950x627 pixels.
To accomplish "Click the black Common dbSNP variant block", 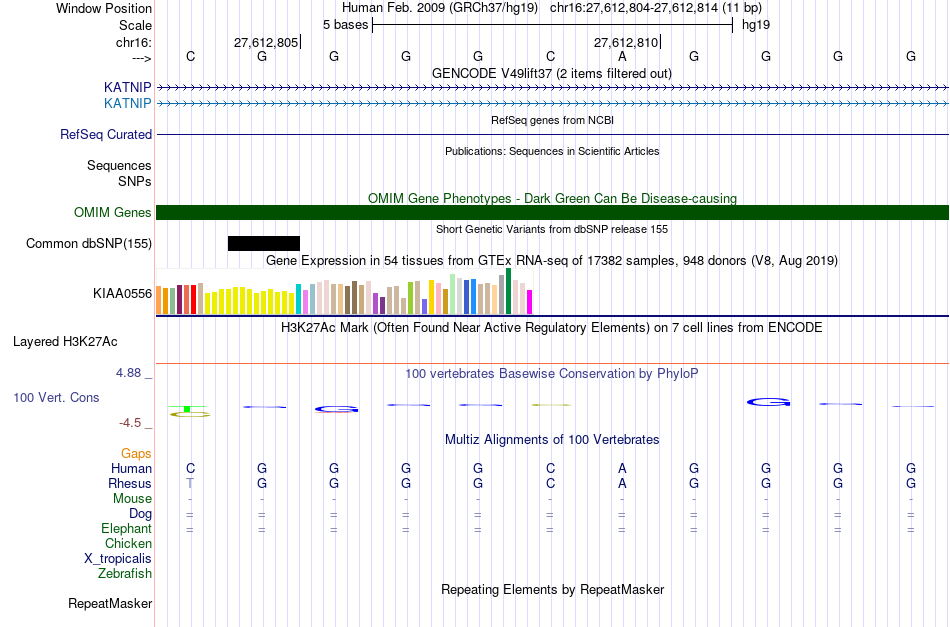I will coord(264,244).
